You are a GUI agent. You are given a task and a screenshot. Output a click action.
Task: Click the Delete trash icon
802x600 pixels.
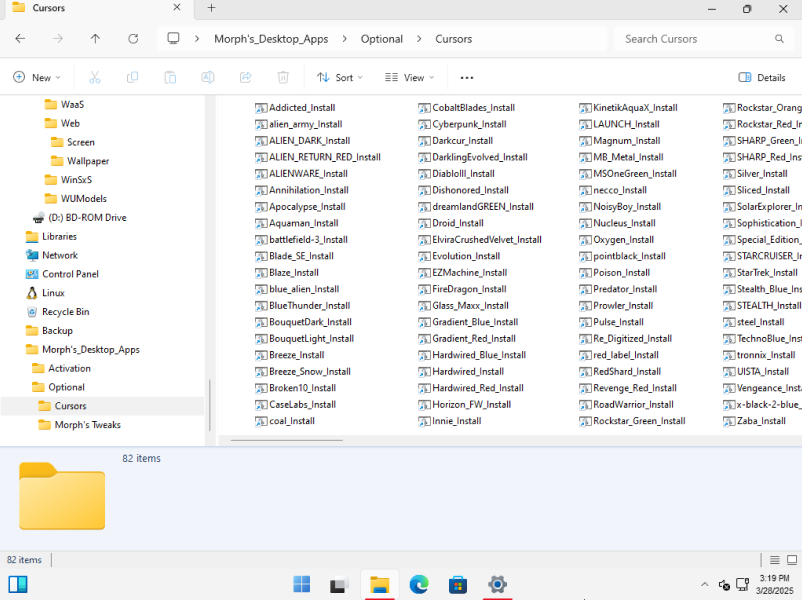[x=283, y=78]
